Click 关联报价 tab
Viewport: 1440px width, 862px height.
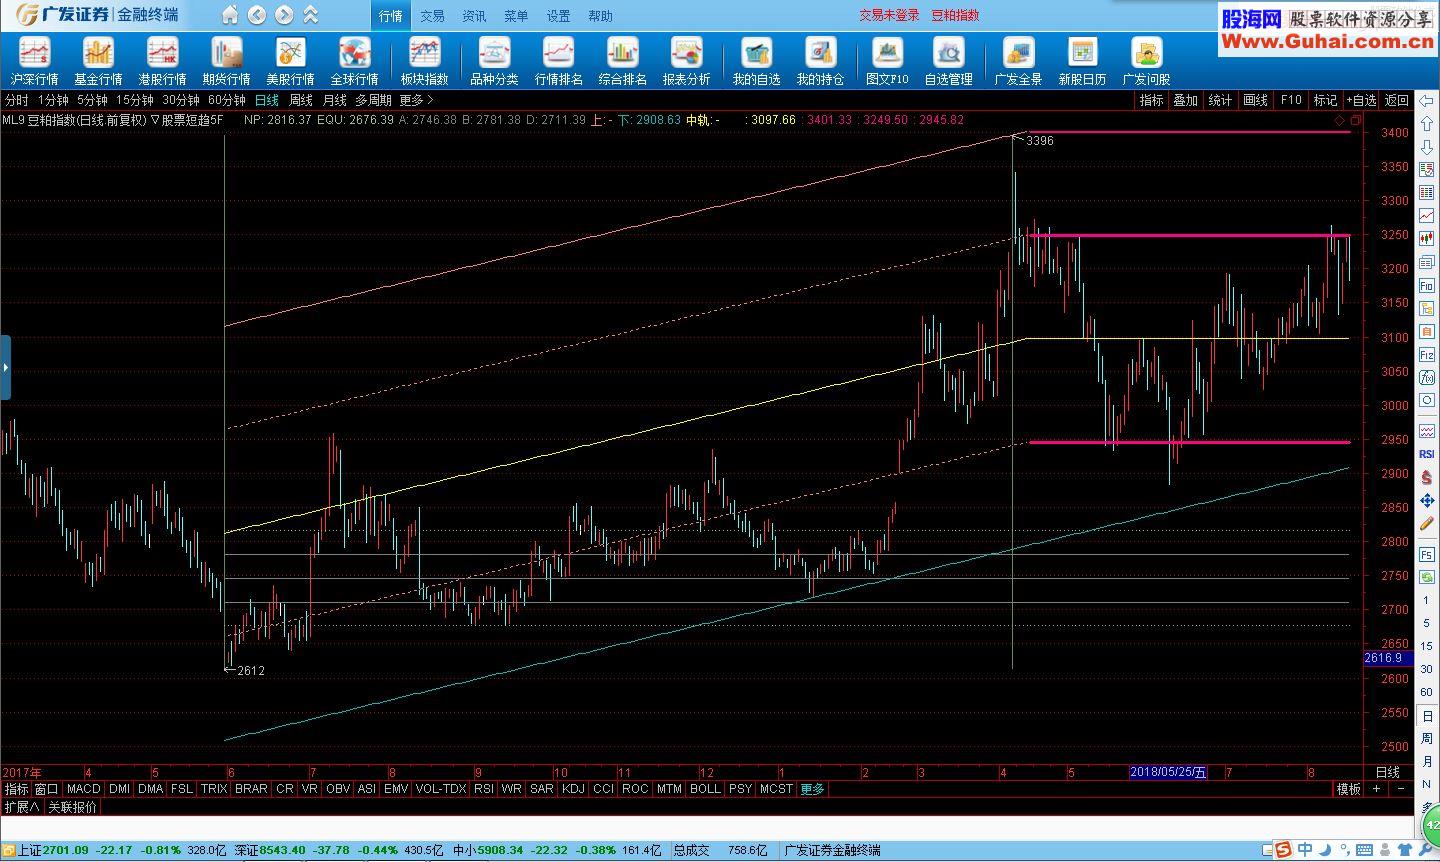[x=72, y=807]
